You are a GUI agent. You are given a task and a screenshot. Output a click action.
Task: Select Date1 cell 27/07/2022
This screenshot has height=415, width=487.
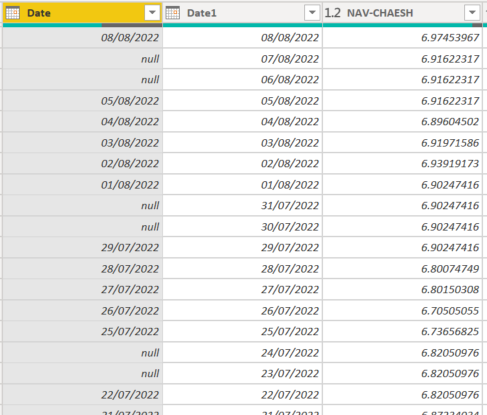[242, 290]
